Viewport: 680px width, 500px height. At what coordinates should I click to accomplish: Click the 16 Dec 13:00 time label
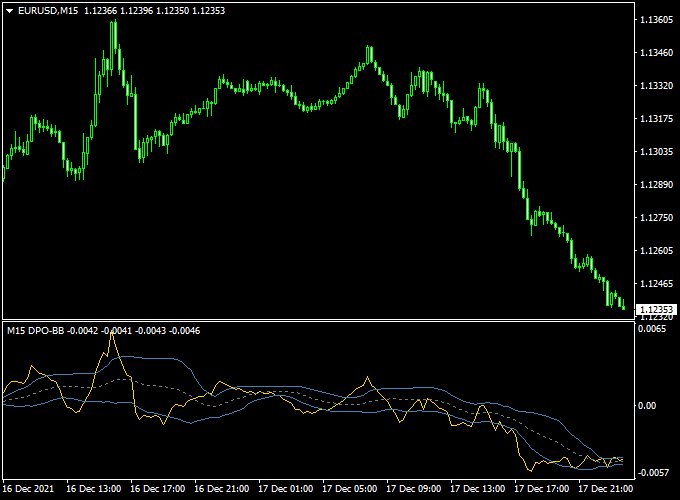coord(94,489)
